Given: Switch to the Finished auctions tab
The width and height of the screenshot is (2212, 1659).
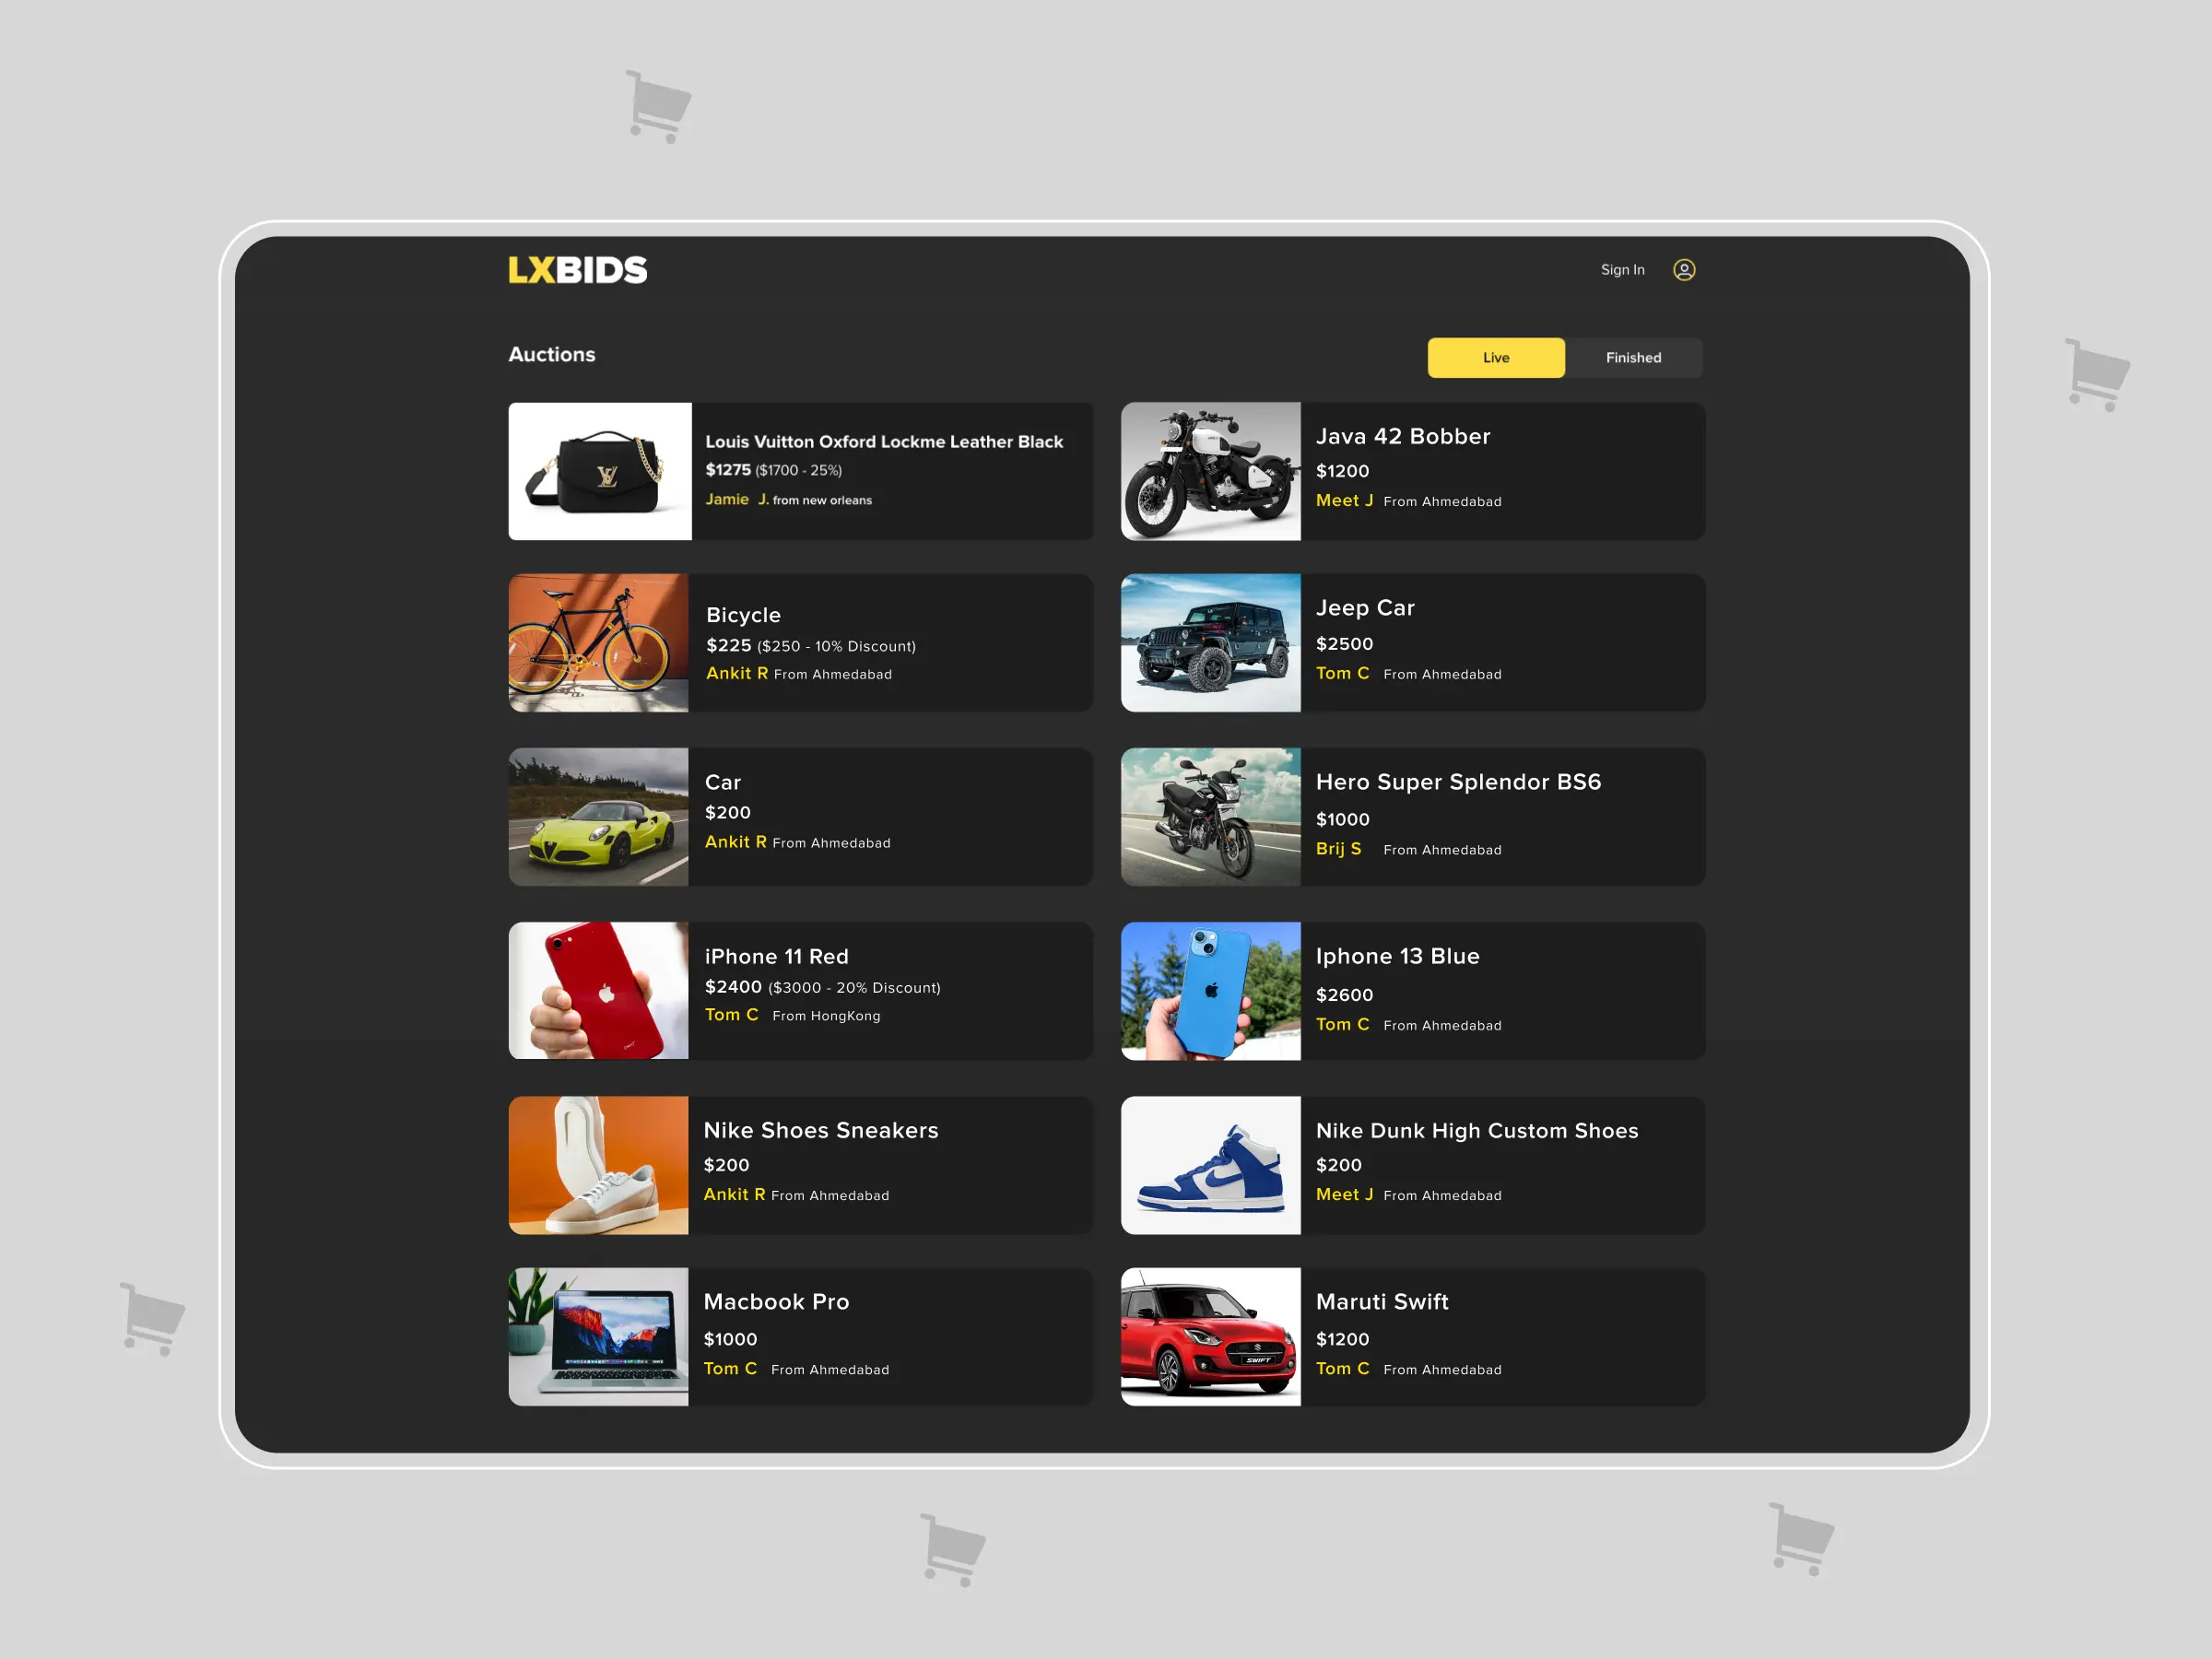Looking at the screenshot, I should (x=1633, y=358).
